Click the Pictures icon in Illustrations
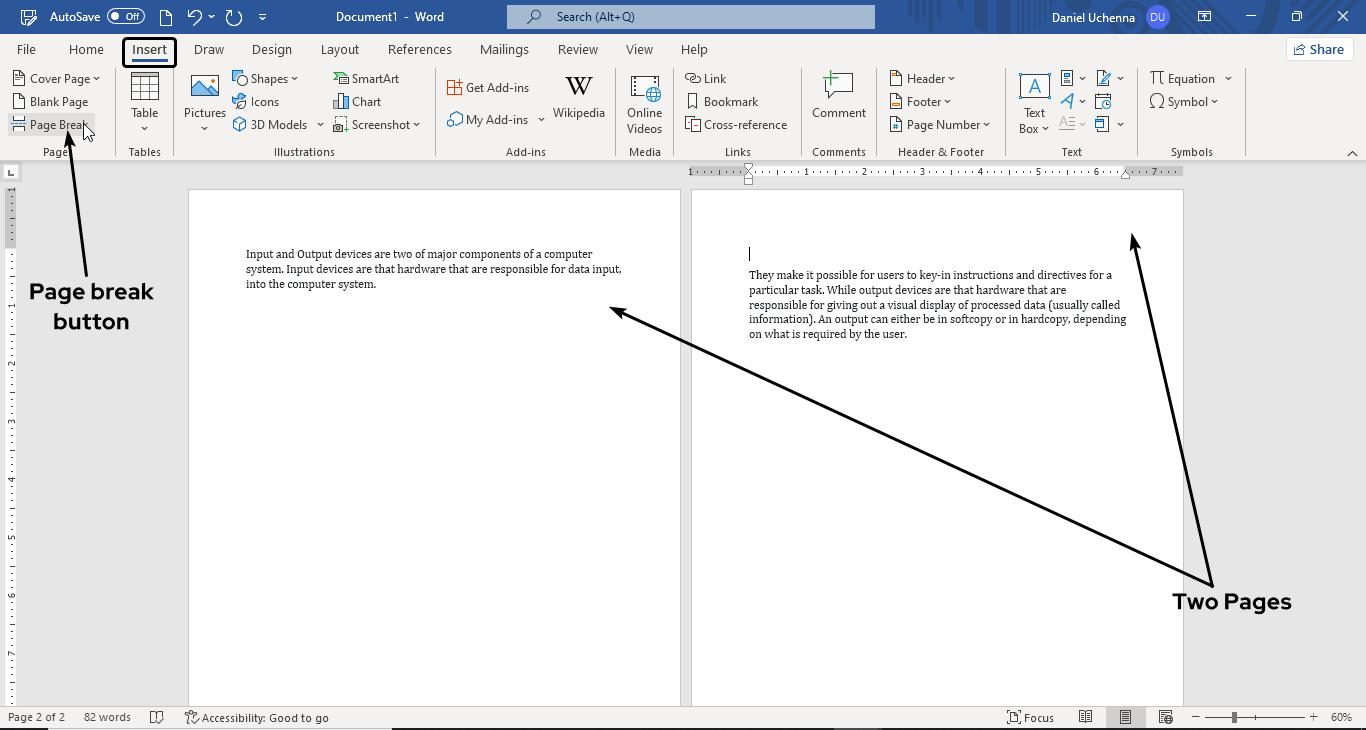Screen dimensions: 1366x730 pos(204,88)
